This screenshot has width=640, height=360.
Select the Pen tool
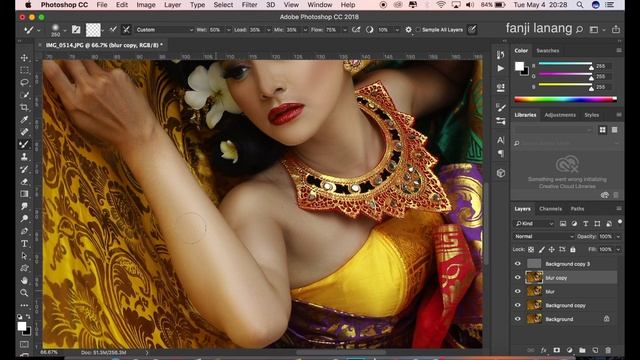click(x=24, y=231)
